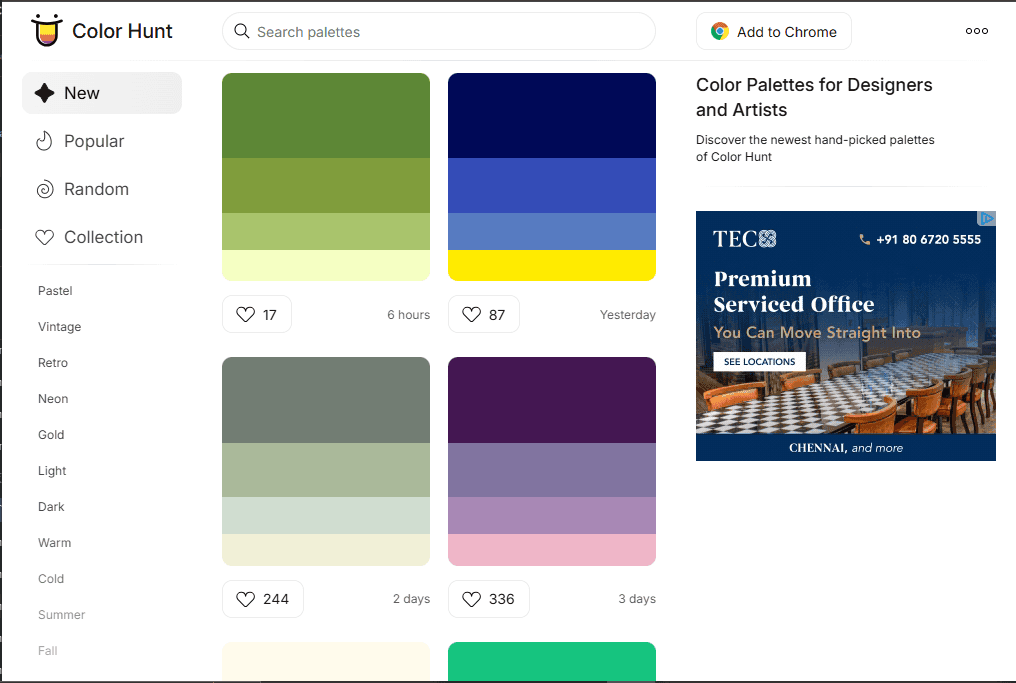The width and height of the screenshot is (1016, 683).
Task: Select the Gold tag
Action: point(51,435)
